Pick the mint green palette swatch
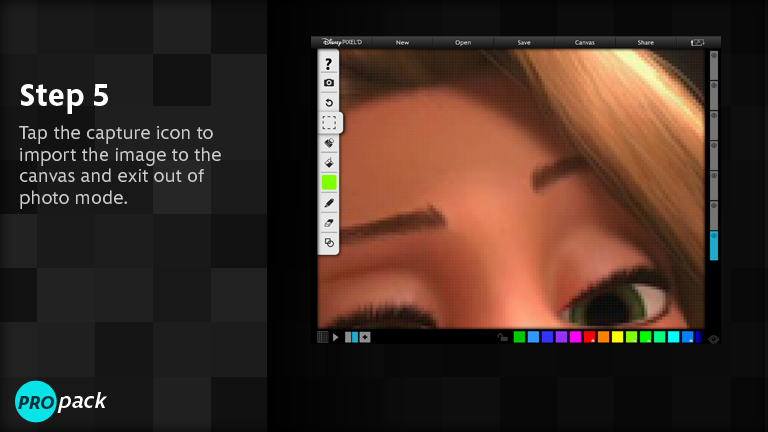768x432 pixels. pos(660,336)
